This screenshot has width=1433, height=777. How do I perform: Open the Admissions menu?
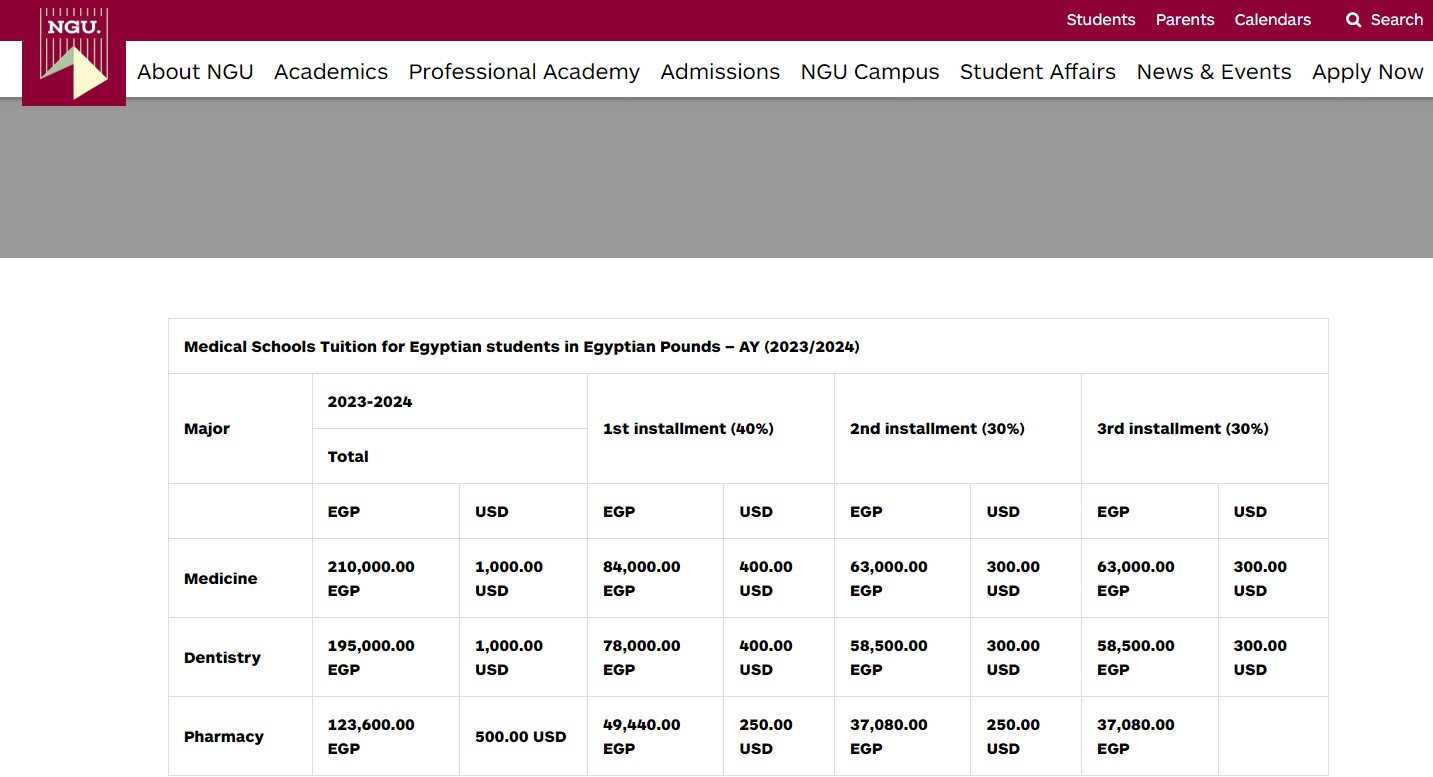(720, 72)
